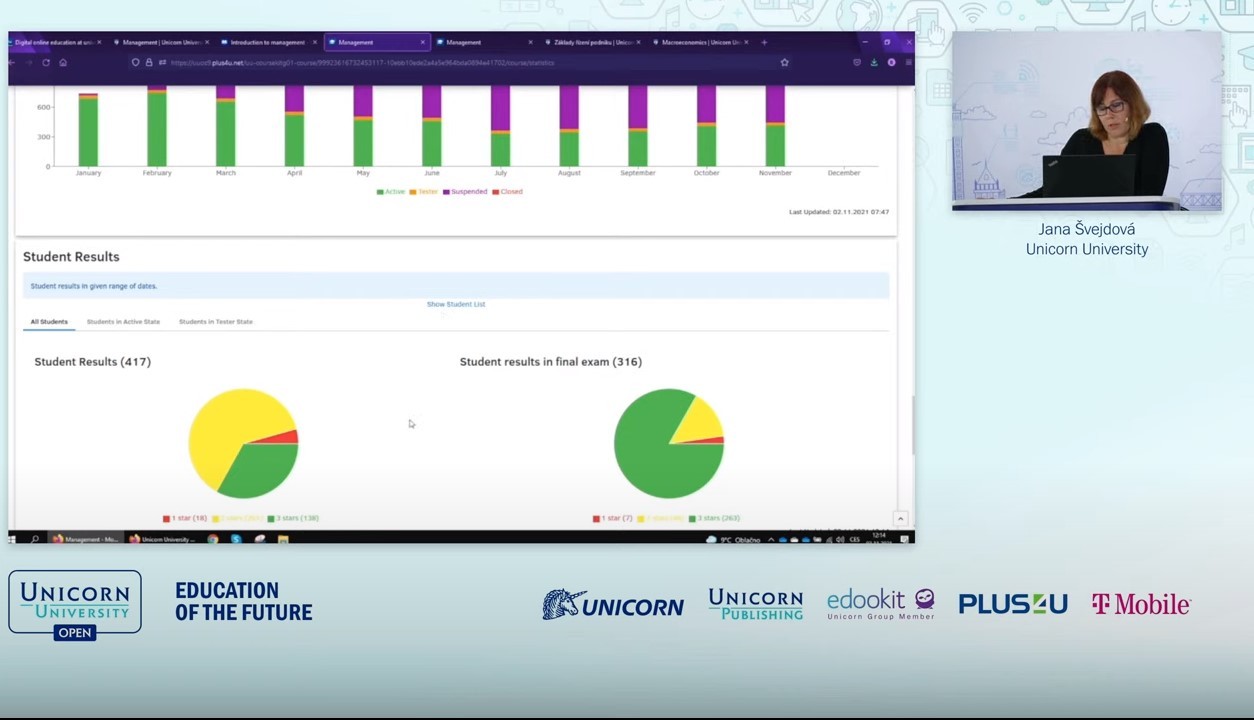This screenshot has width=1254, height=720.
Task: Open the browser downloads icon
Action: 874,63
